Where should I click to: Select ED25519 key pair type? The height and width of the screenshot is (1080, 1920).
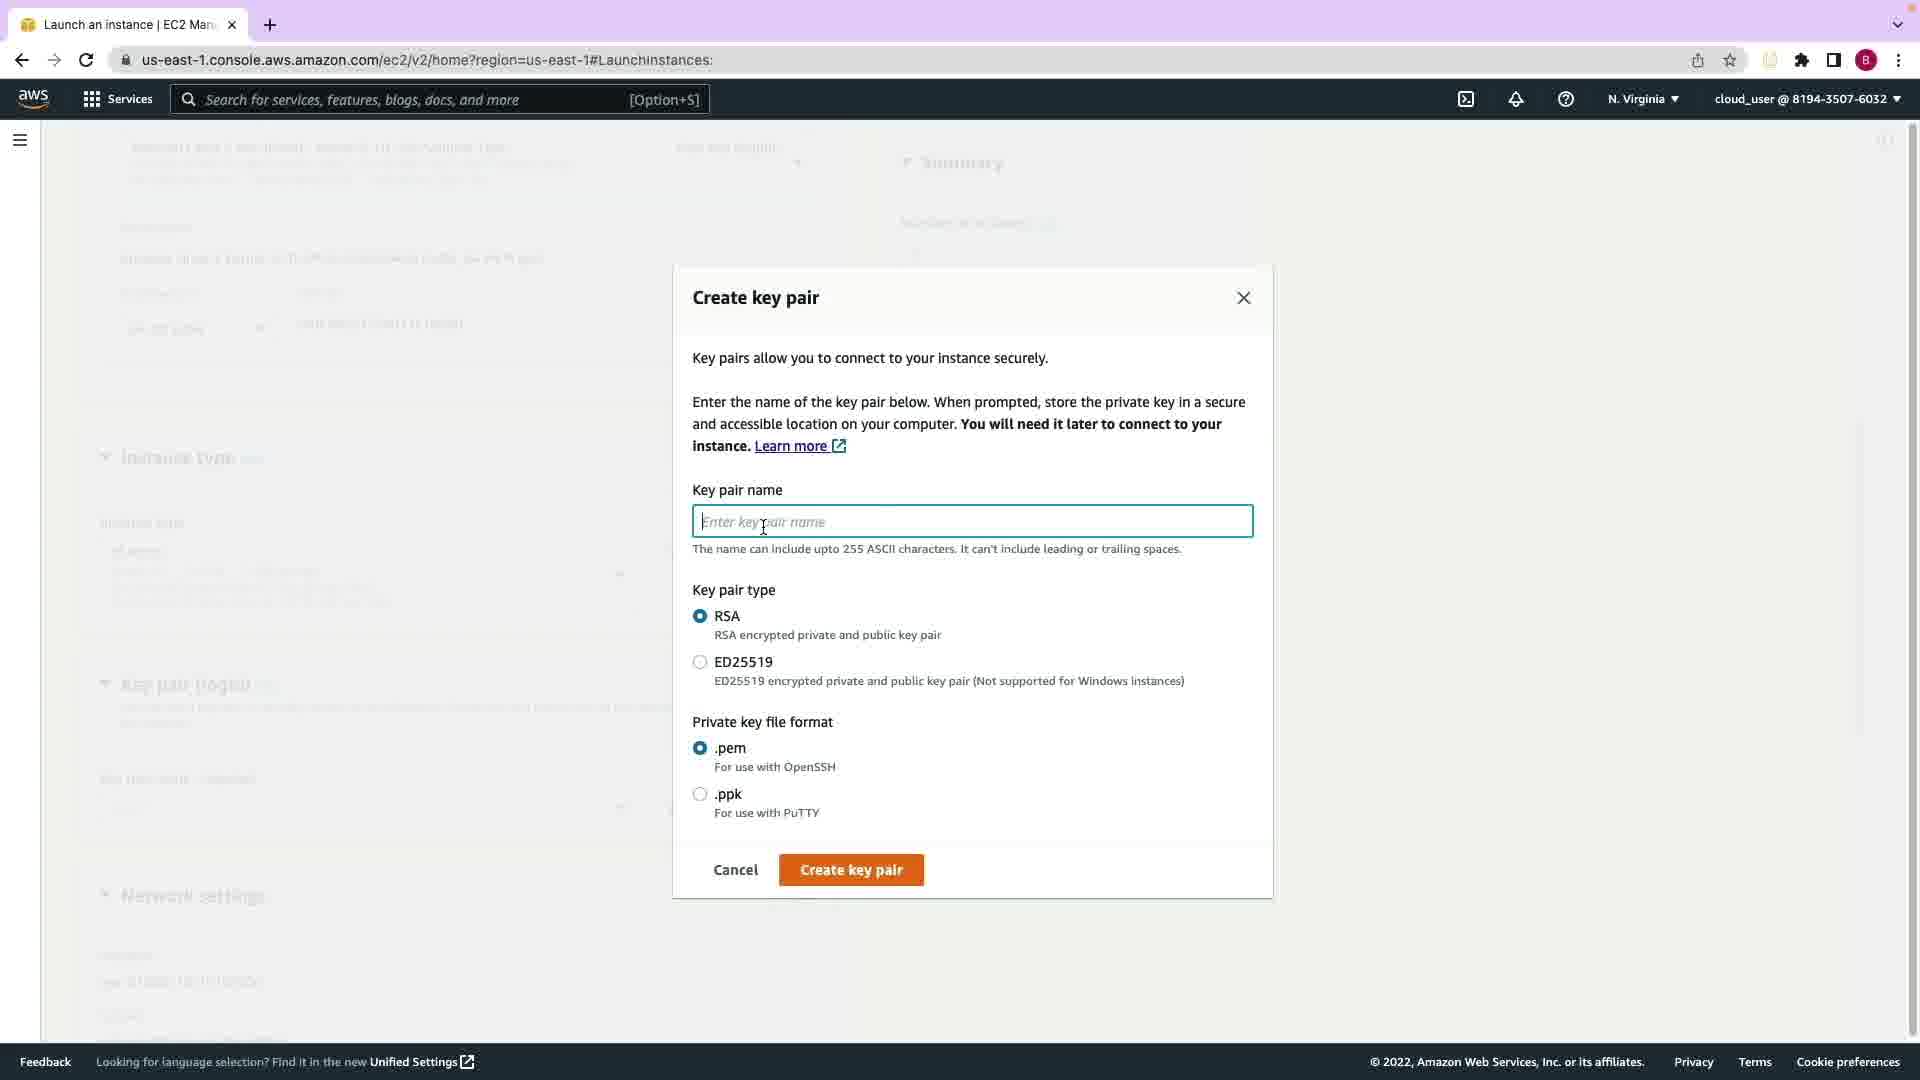[x=700, y=662]
